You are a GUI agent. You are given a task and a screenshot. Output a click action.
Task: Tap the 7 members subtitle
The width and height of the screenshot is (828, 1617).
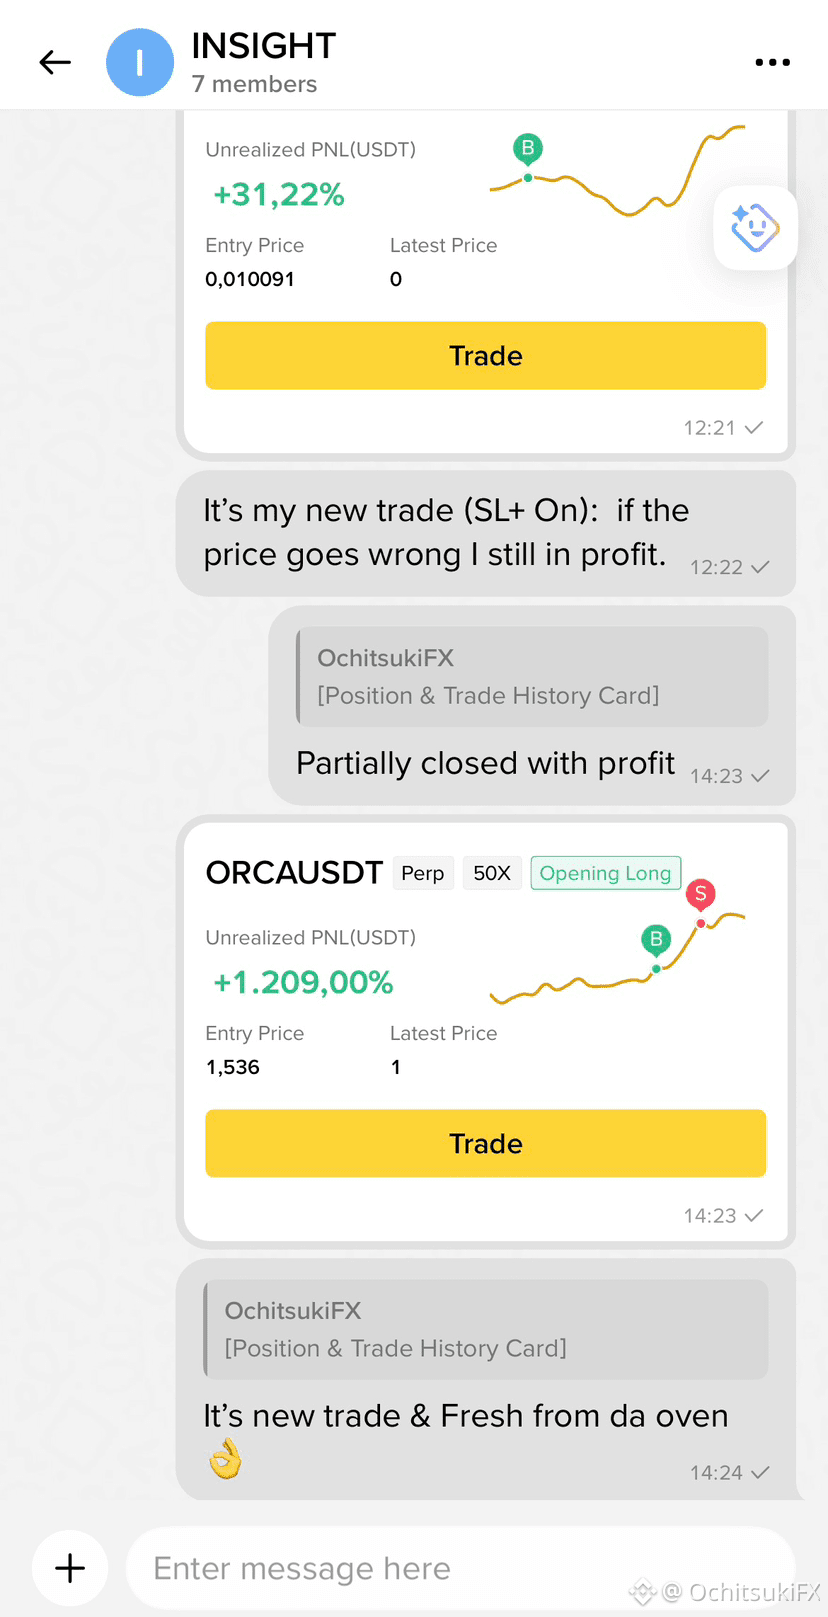[254, 84]
